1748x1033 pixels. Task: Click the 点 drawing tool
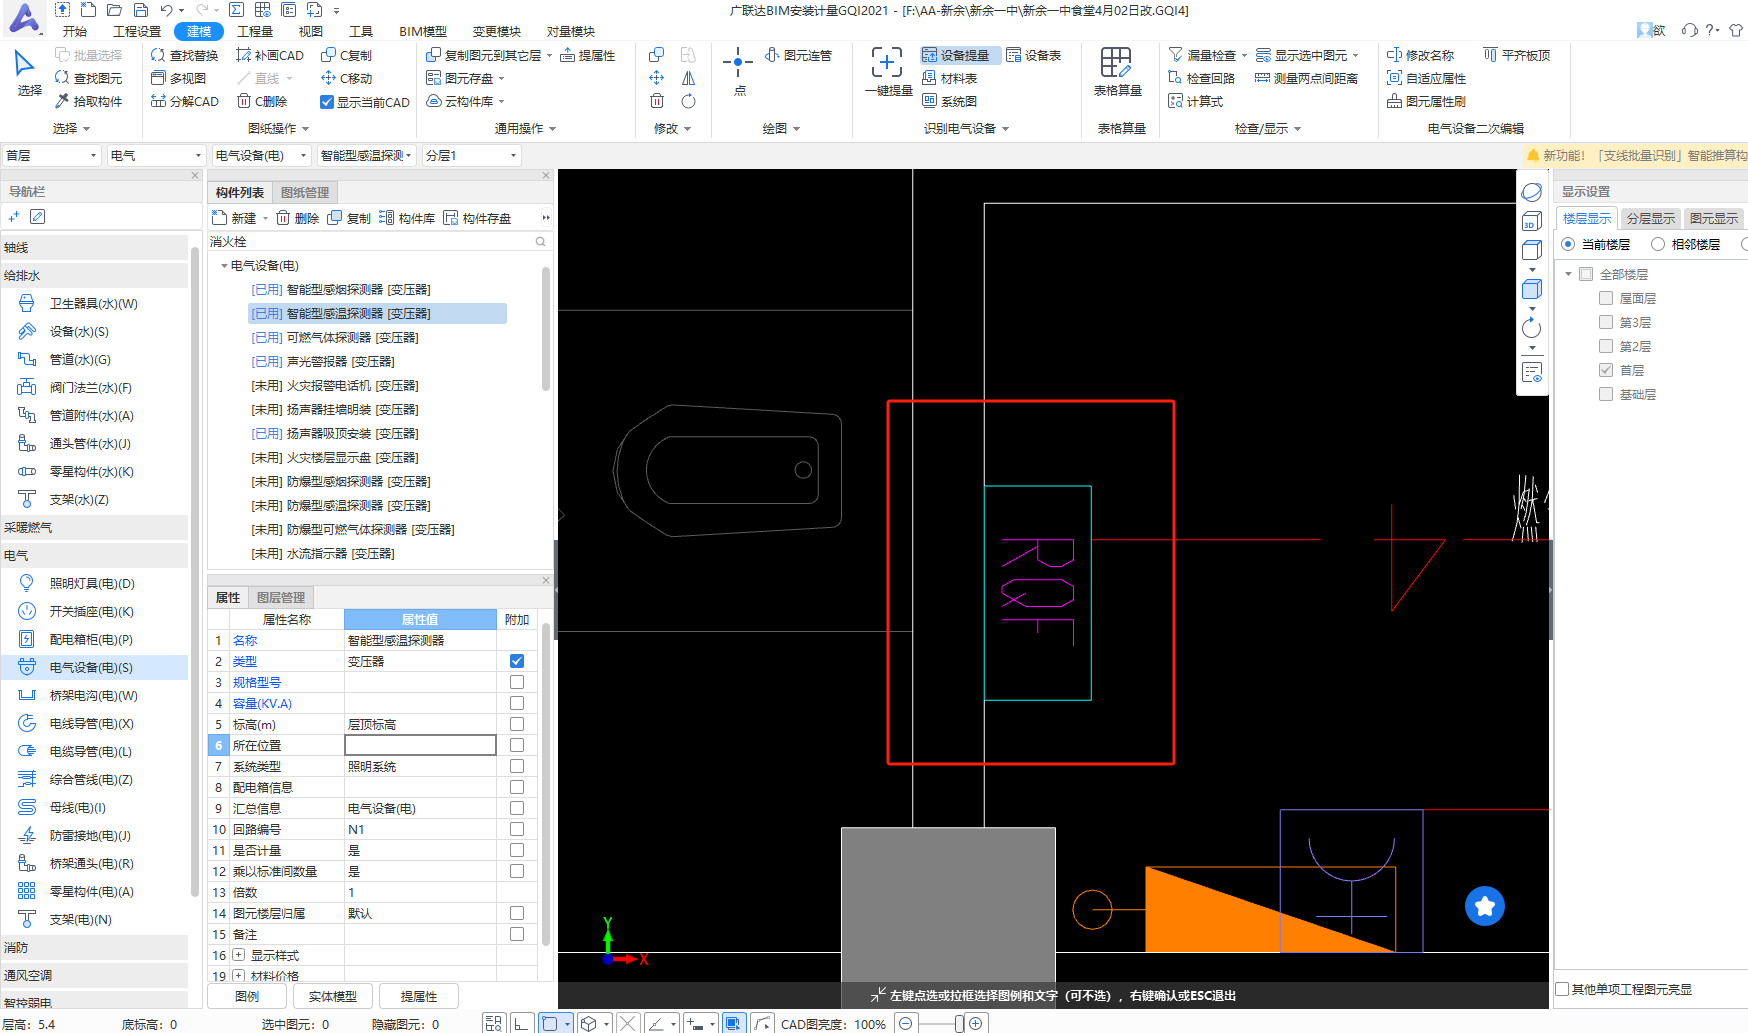[x=739, y=71]
